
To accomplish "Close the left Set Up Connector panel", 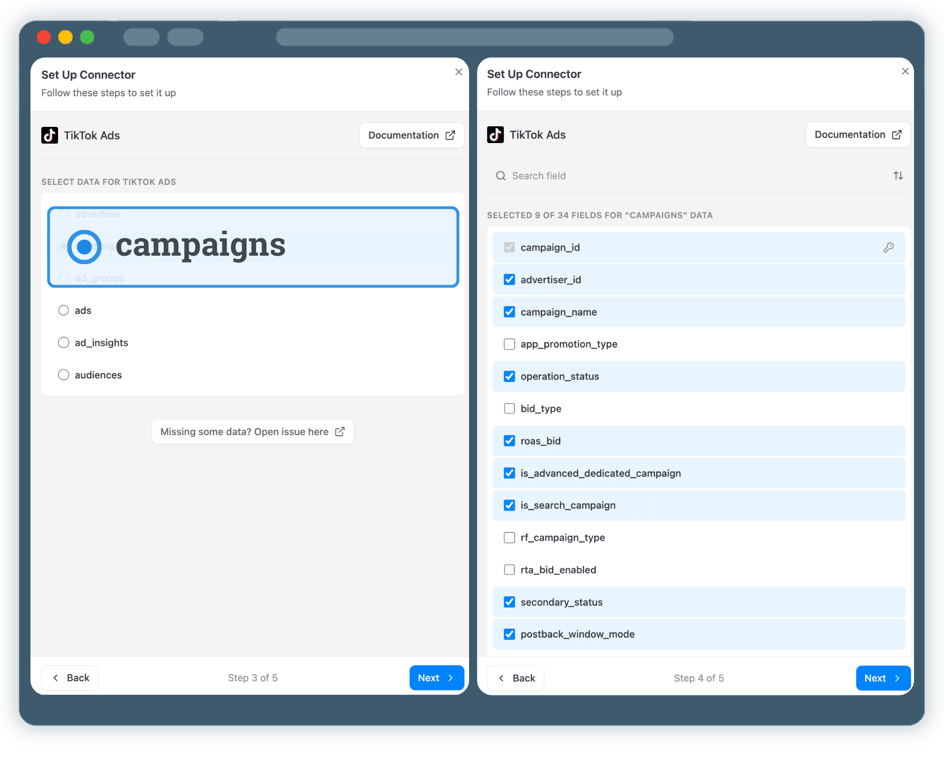I will 458,72.
